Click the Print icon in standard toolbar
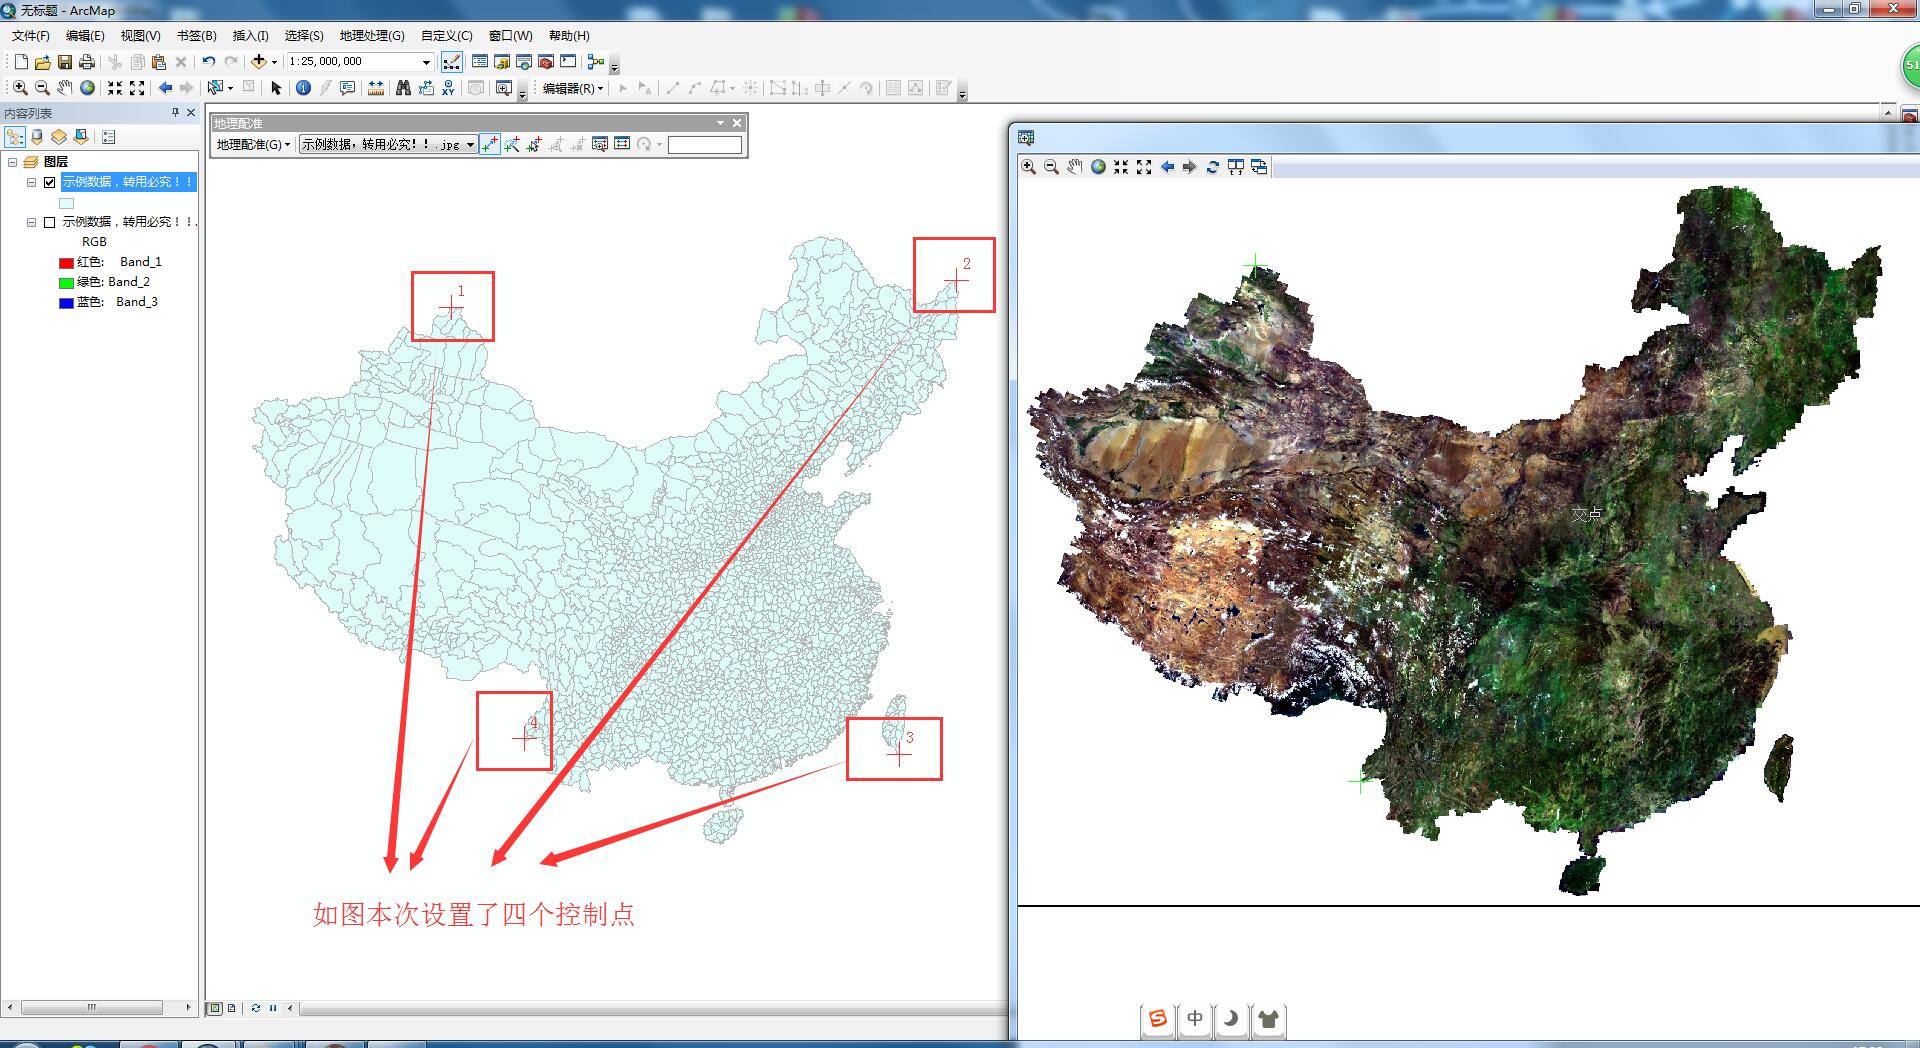Image resolution: width=1920 pixels, height=1048 pixels. point(87,62)
